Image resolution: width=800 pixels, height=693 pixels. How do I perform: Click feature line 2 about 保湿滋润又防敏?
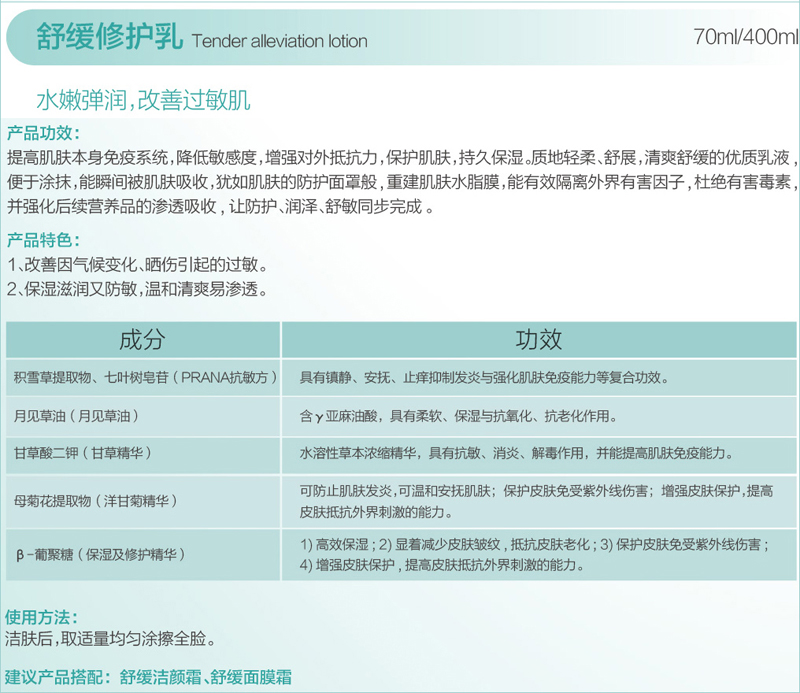[x=137, y=290]
